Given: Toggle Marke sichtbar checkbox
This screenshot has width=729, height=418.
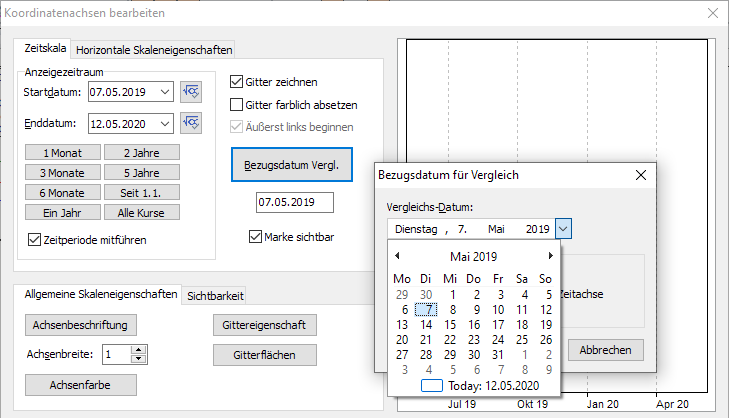Looking at the screenshot, I should [255, 237].
